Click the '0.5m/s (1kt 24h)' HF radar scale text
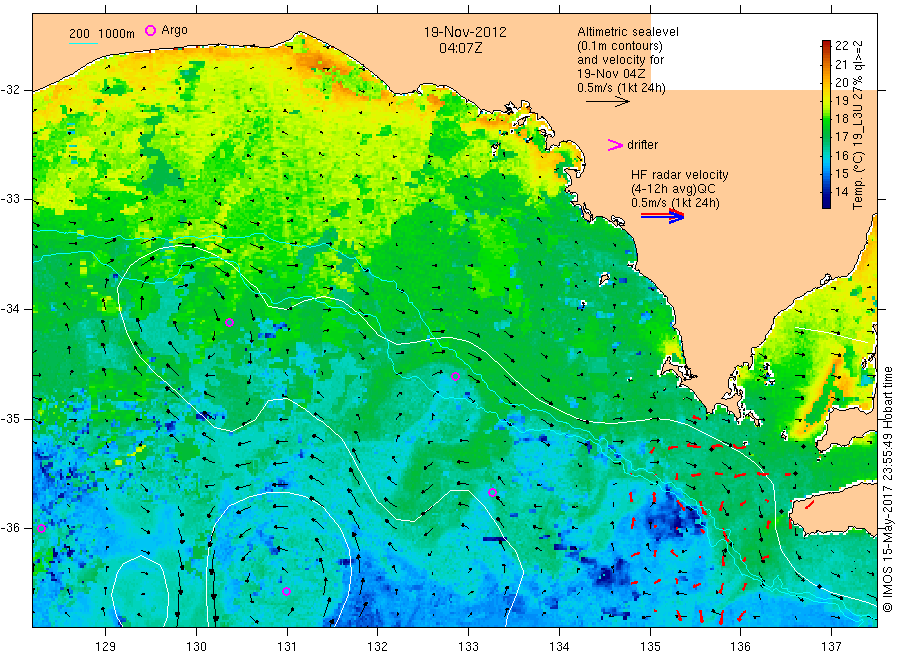The width and height of the screenshot is (900, 660). (675, 203)
